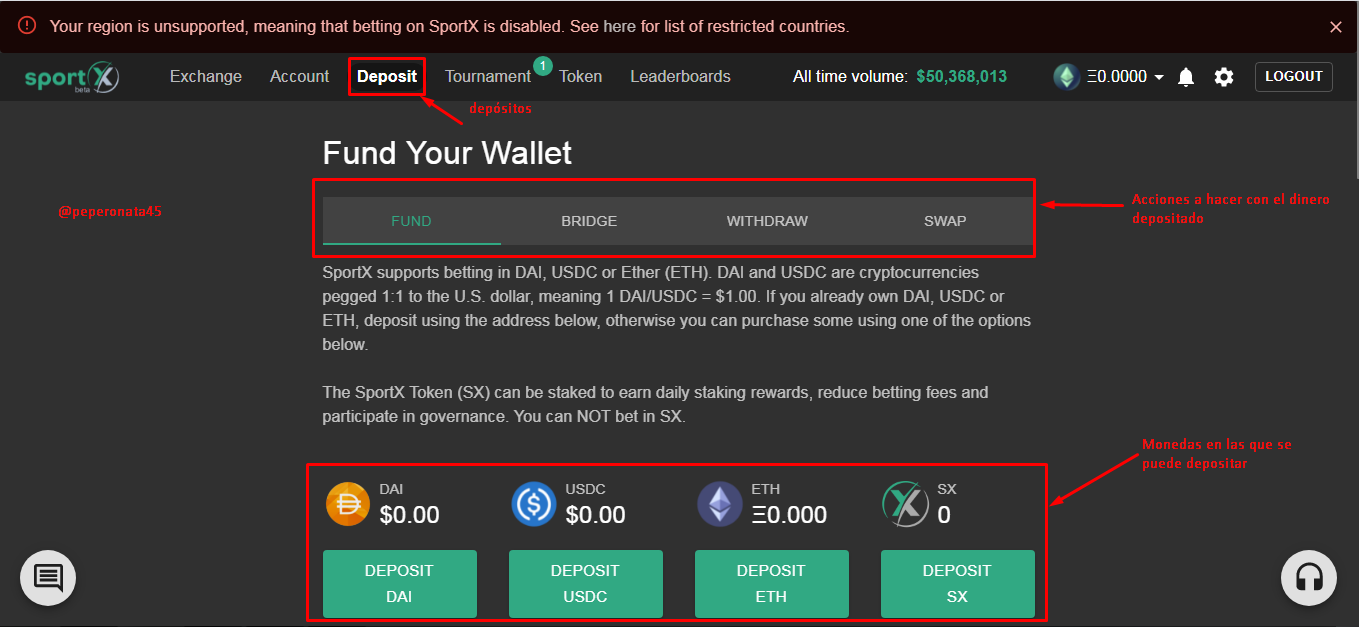The height and width of the screenshot is (627, 1359).
Task: Open the notifications bell
Action: pos(1186,77)
